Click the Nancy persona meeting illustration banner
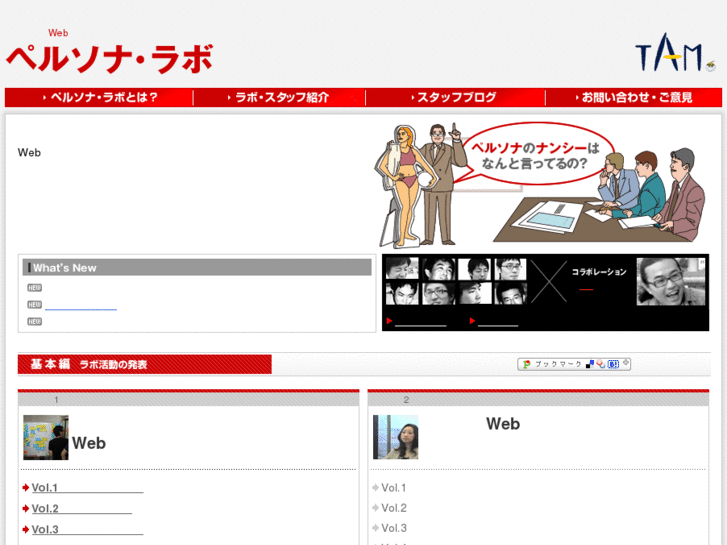 pyautogui.click(x=541, y=185)
